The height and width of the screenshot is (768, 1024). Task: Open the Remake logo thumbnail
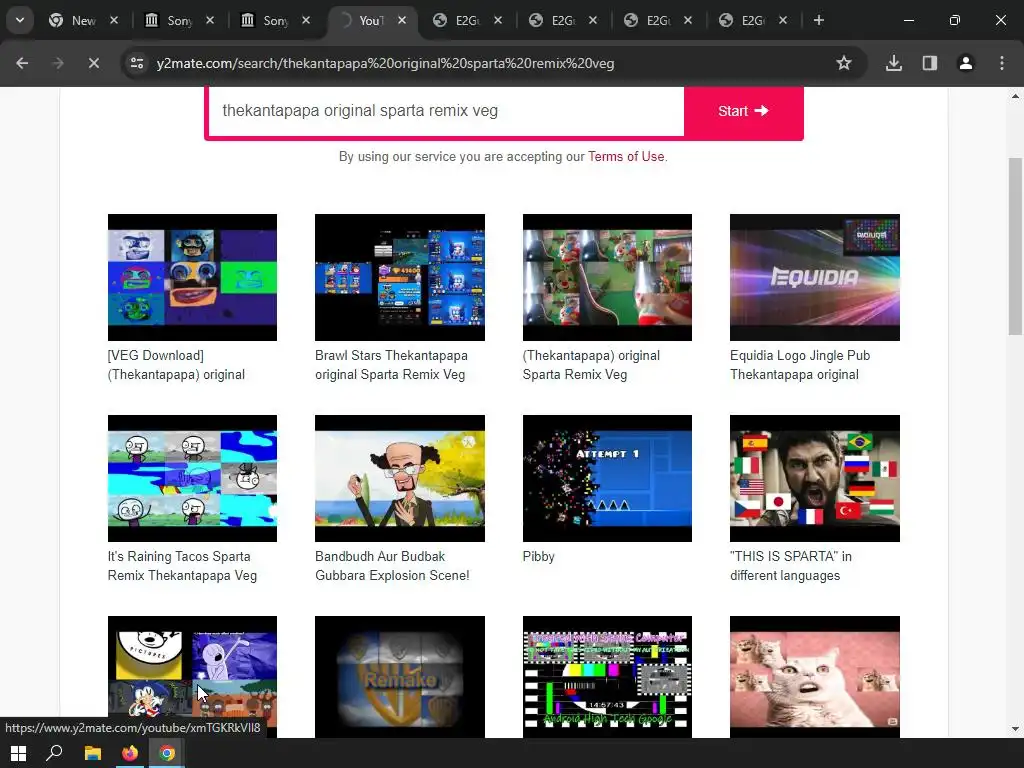400,677
